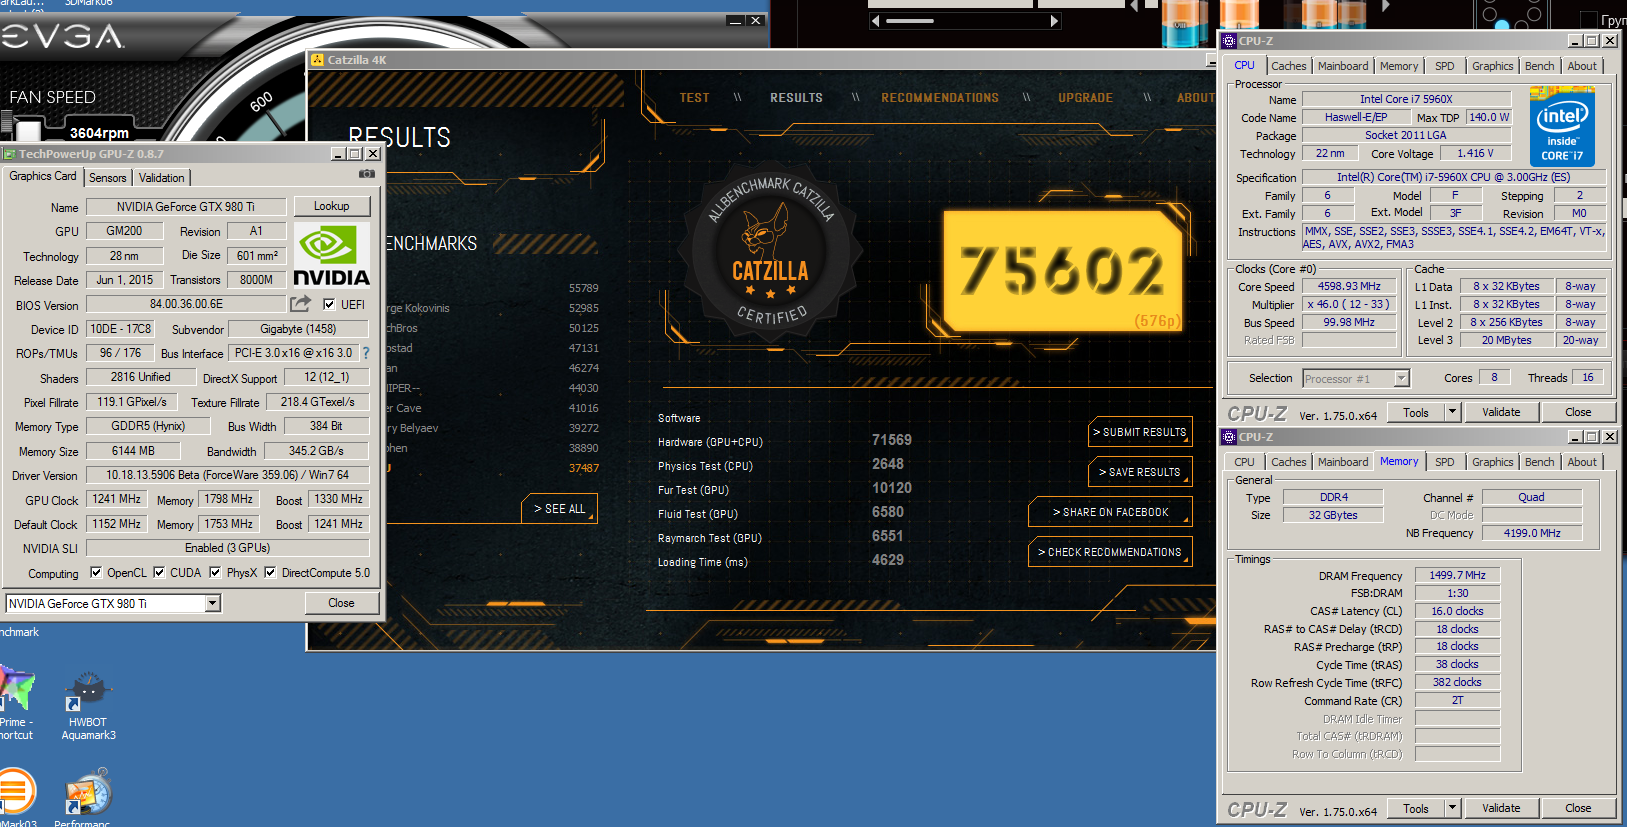Open the HWBOT Aquamark3 desktop icon
Screen dimensions: 1627x827
tap(88, 692)
